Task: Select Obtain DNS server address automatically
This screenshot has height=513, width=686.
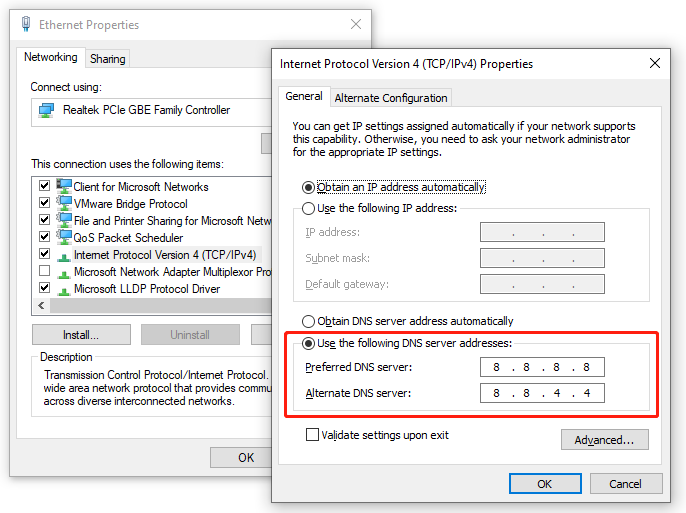Action: [308, 321]
